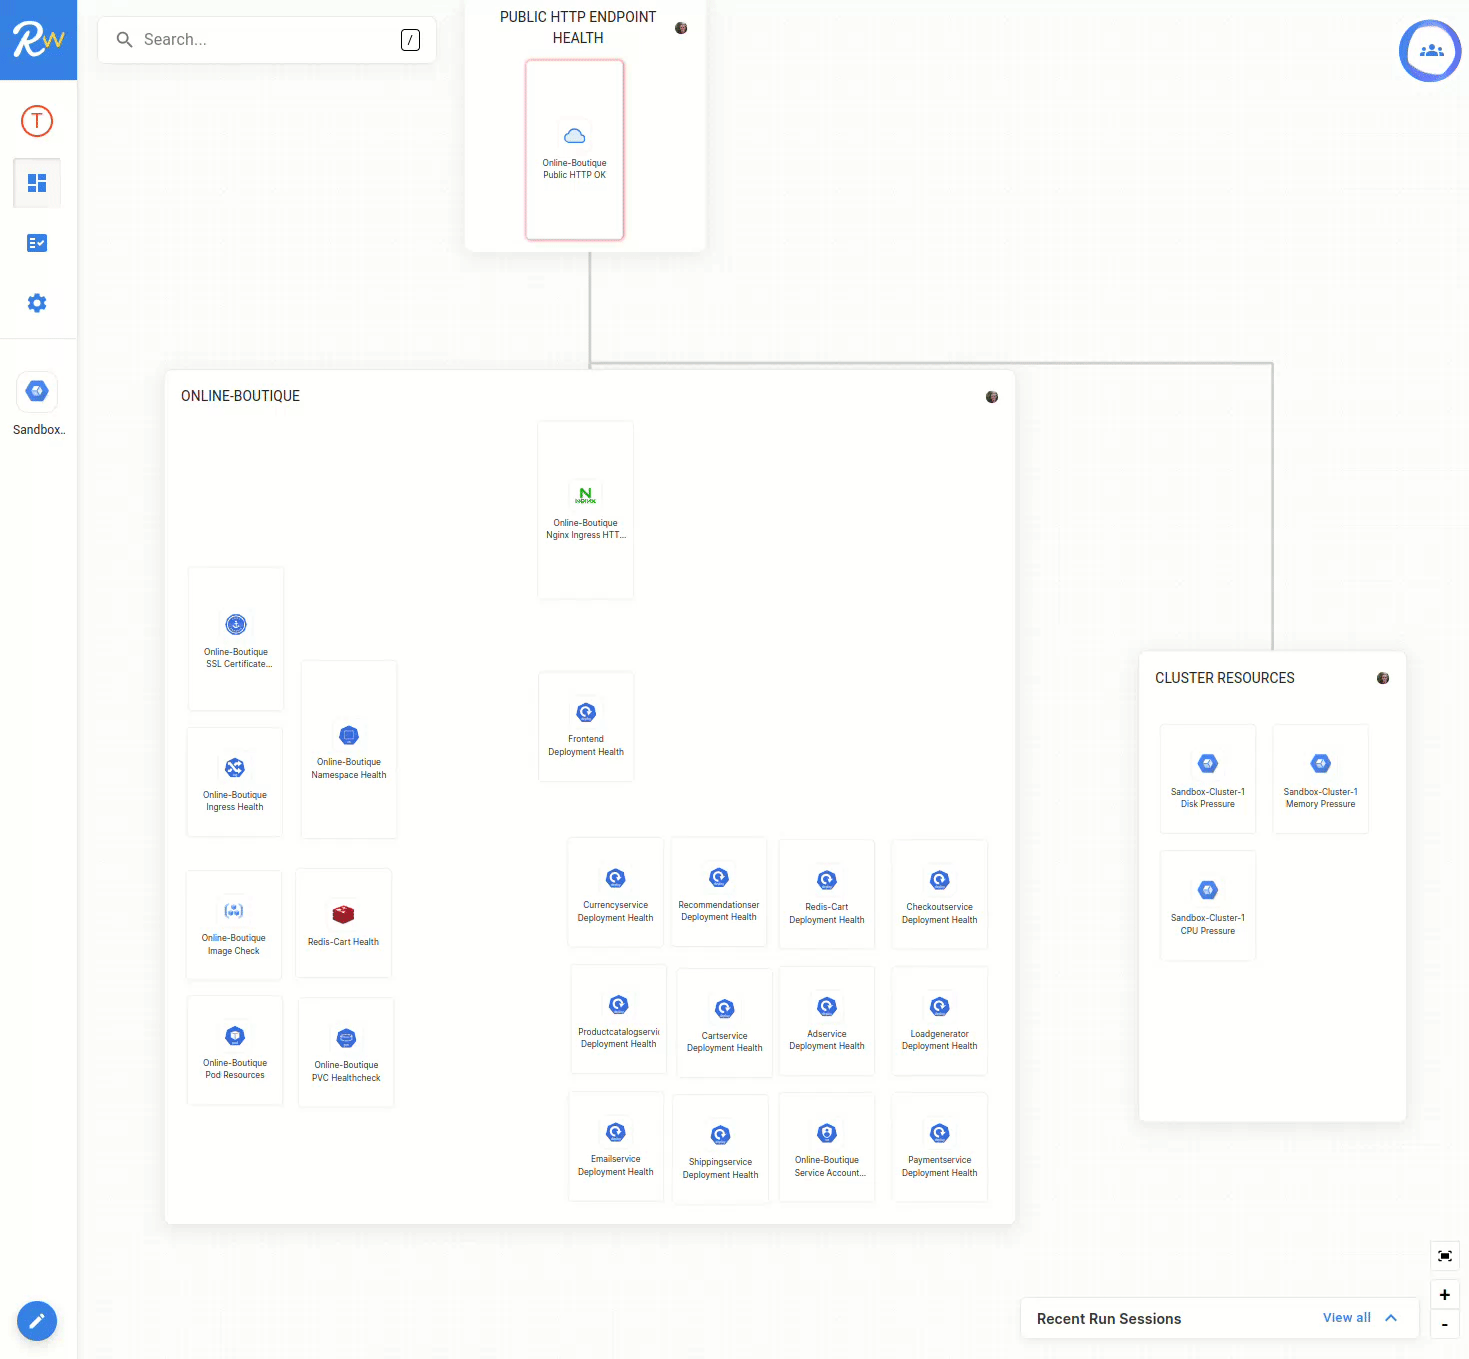Click the Online-Boutique group owner avatar

[992, 397]
